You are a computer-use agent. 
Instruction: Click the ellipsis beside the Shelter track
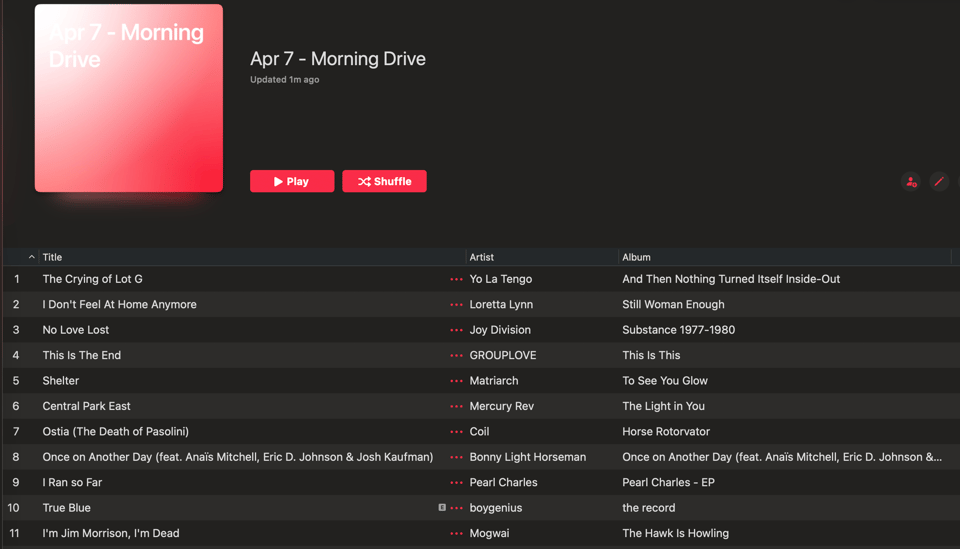pyautogui.click(x=456, y=381)
